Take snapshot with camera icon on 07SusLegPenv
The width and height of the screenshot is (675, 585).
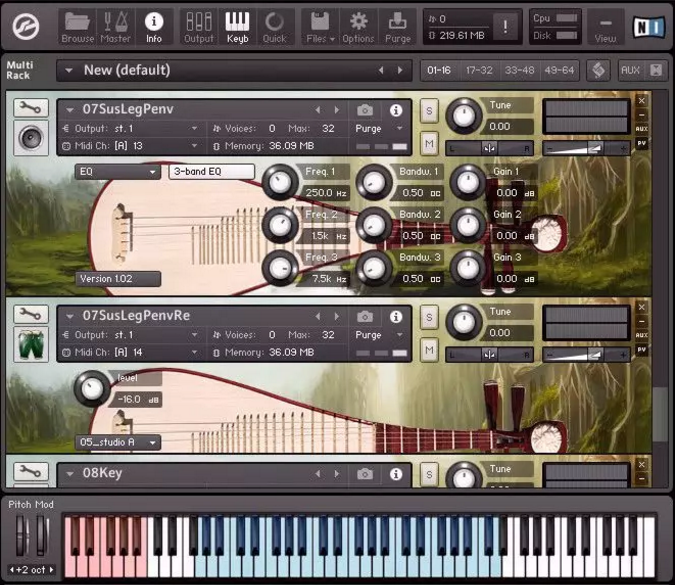365,110
